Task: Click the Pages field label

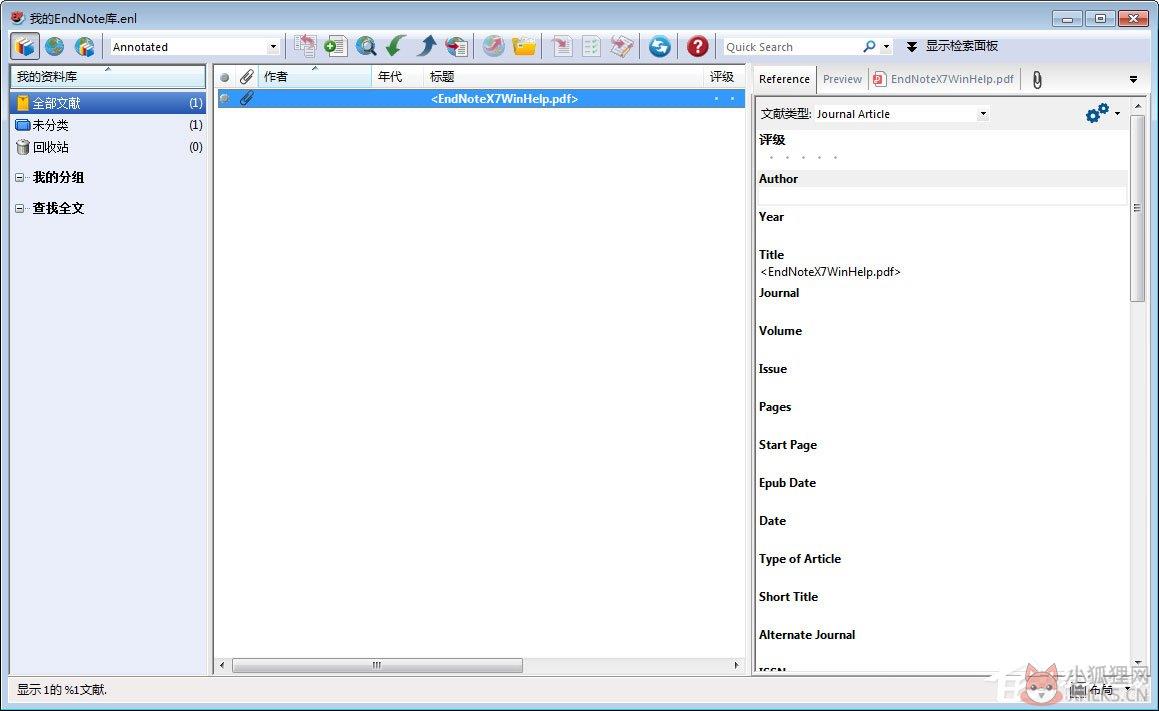Action: pos(775,406)
